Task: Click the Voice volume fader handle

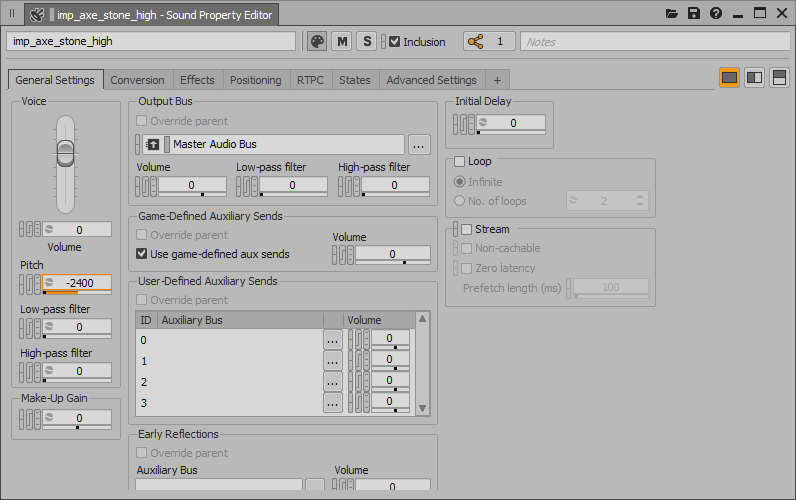Action: [65, 153]
